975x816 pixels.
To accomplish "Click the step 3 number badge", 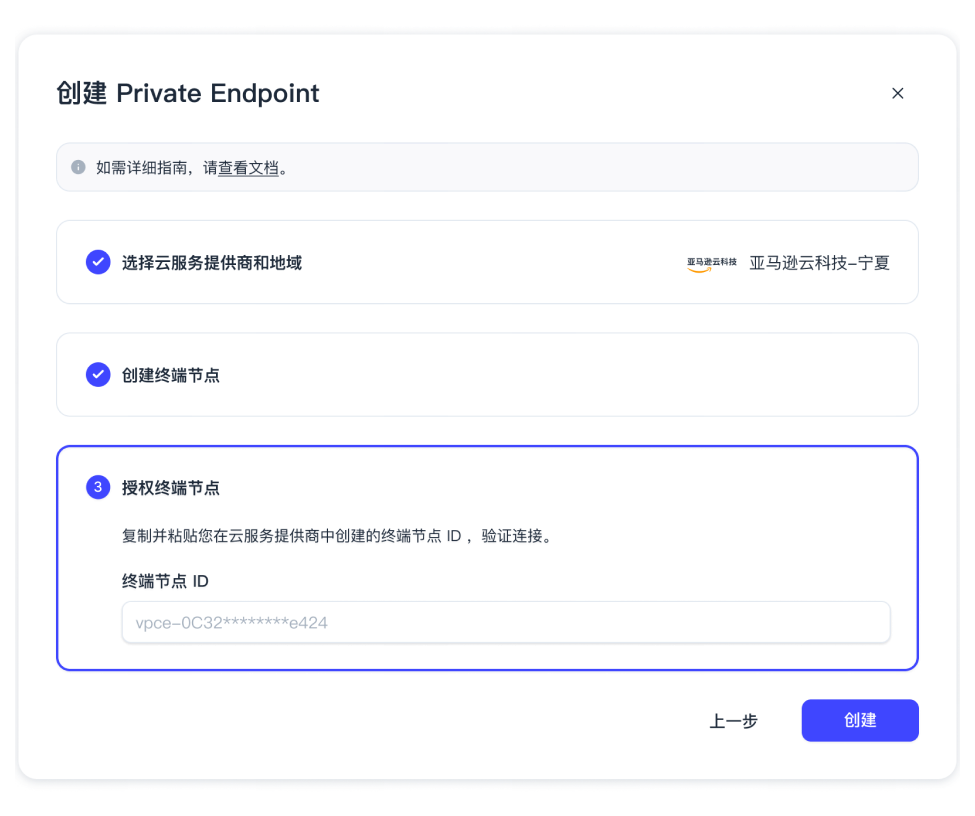I will (x=97, y=487).
